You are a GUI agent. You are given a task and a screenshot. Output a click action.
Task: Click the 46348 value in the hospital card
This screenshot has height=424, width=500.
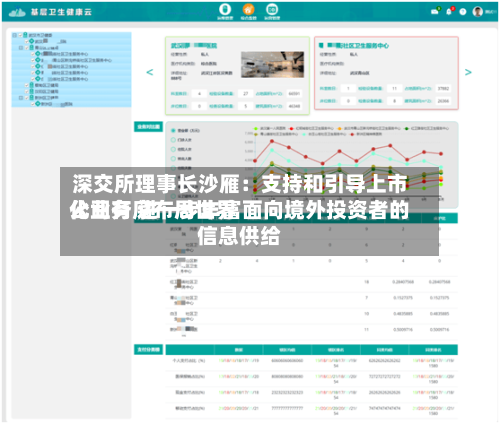click(294, 106)
